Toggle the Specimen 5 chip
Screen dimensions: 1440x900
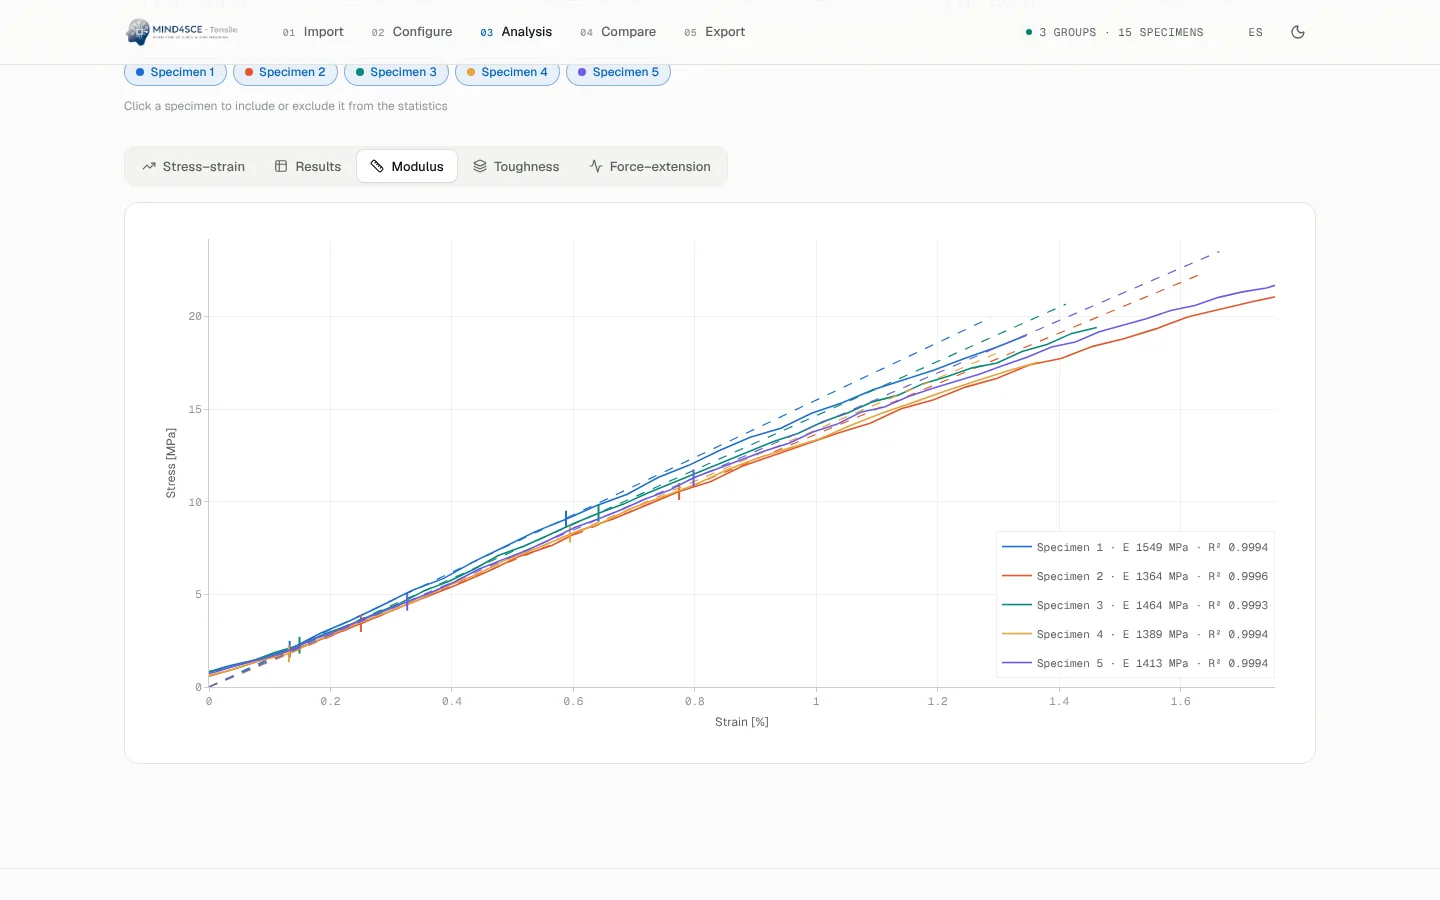[618, 72]
